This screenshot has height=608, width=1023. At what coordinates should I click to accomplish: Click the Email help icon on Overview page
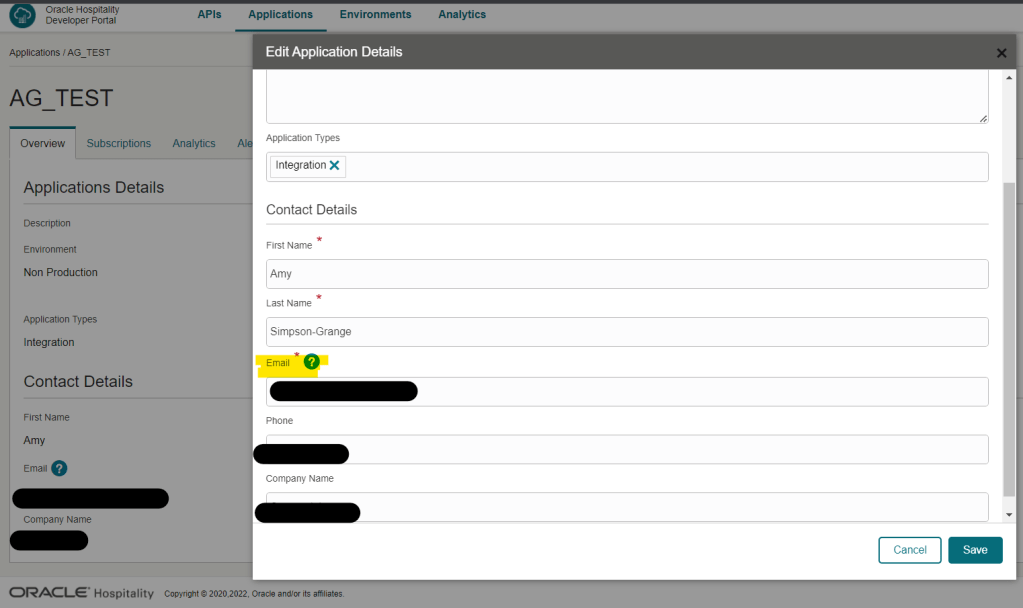coord(59,468)
